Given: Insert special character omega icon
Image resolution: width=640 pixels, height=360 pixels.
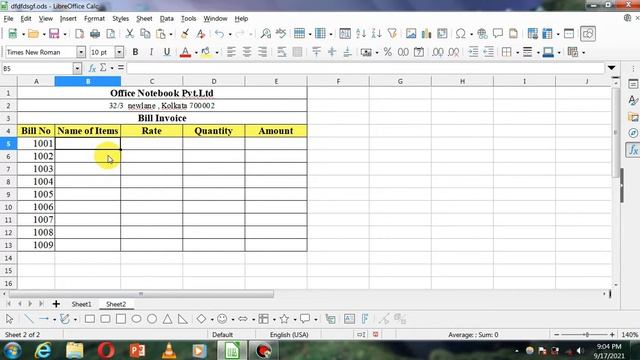Looking at the screenshot, I should pos(460,33).
